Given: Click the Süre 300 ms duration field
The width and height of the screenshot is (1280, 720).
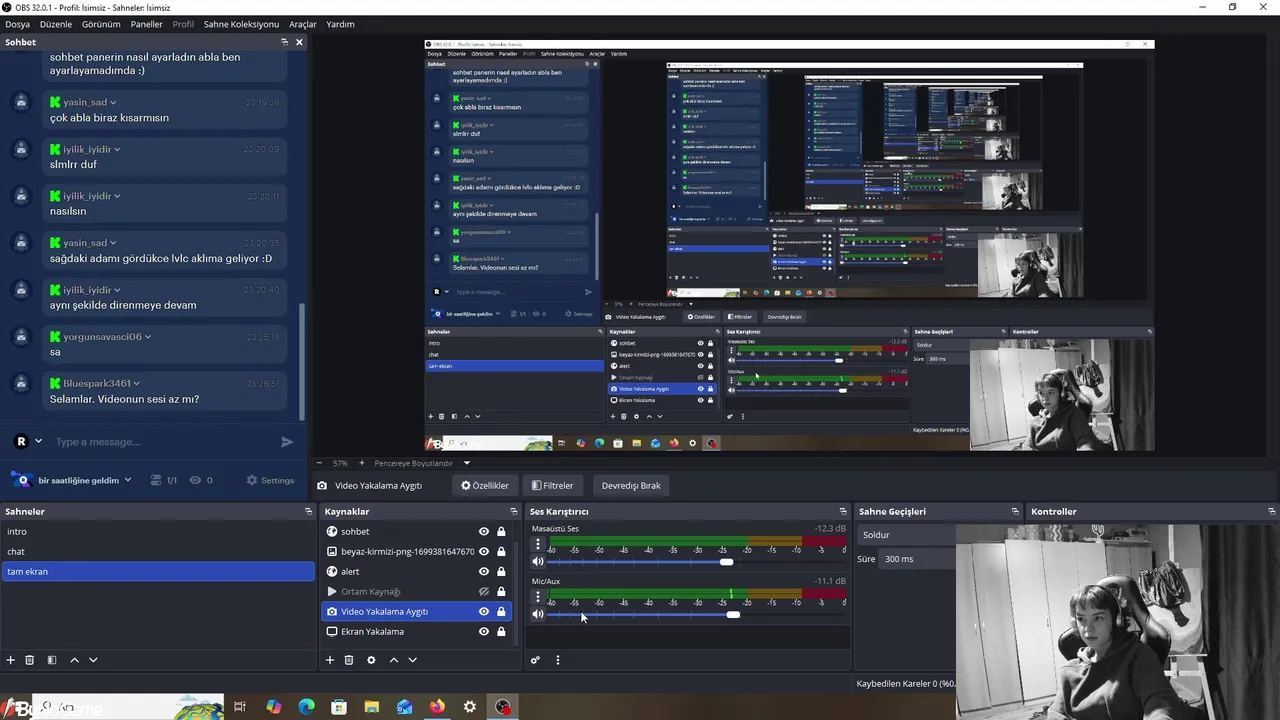Looking at the screenshot, I should pyautogui.click(x=917, y=559).
